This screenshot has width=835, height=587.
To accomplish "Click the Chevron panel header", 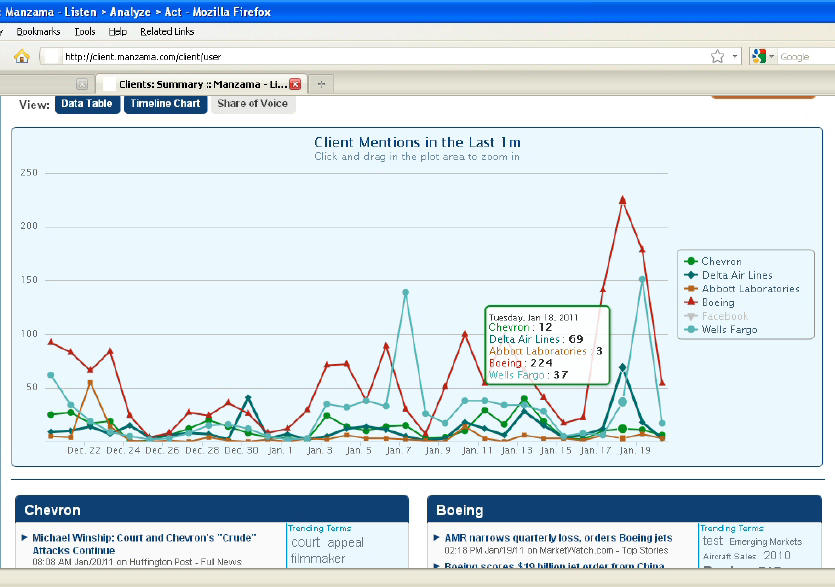I will coord(212,509).
